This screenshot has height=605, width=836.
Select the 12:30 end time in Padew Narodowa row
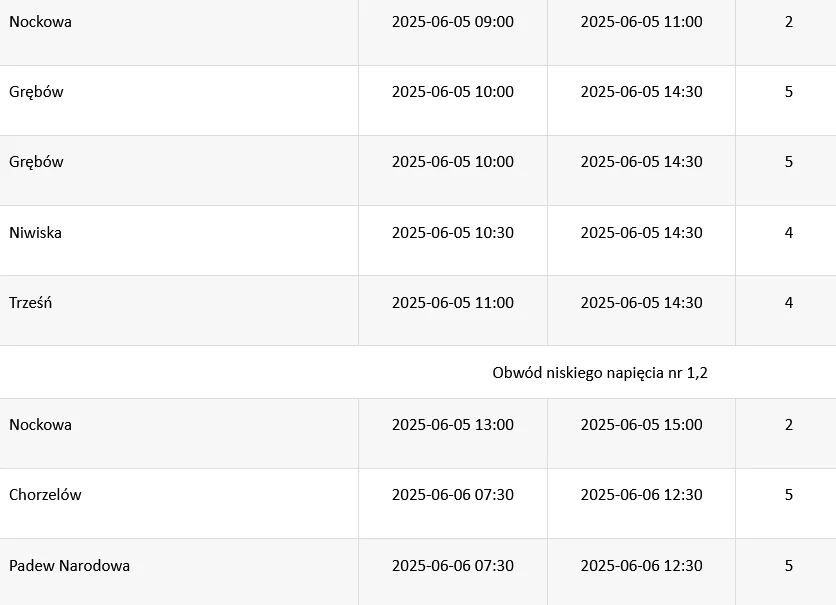point(641,566)
